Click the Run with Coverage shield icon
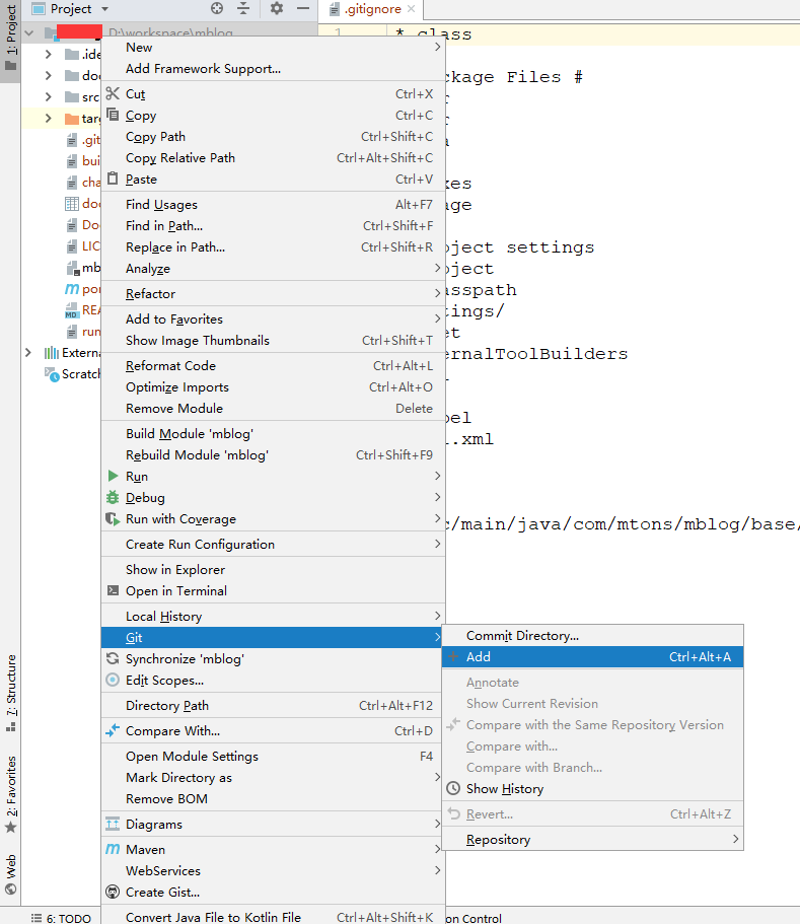Image resolution: width=800 pixels, height=924 pixels. pos(113,519)
